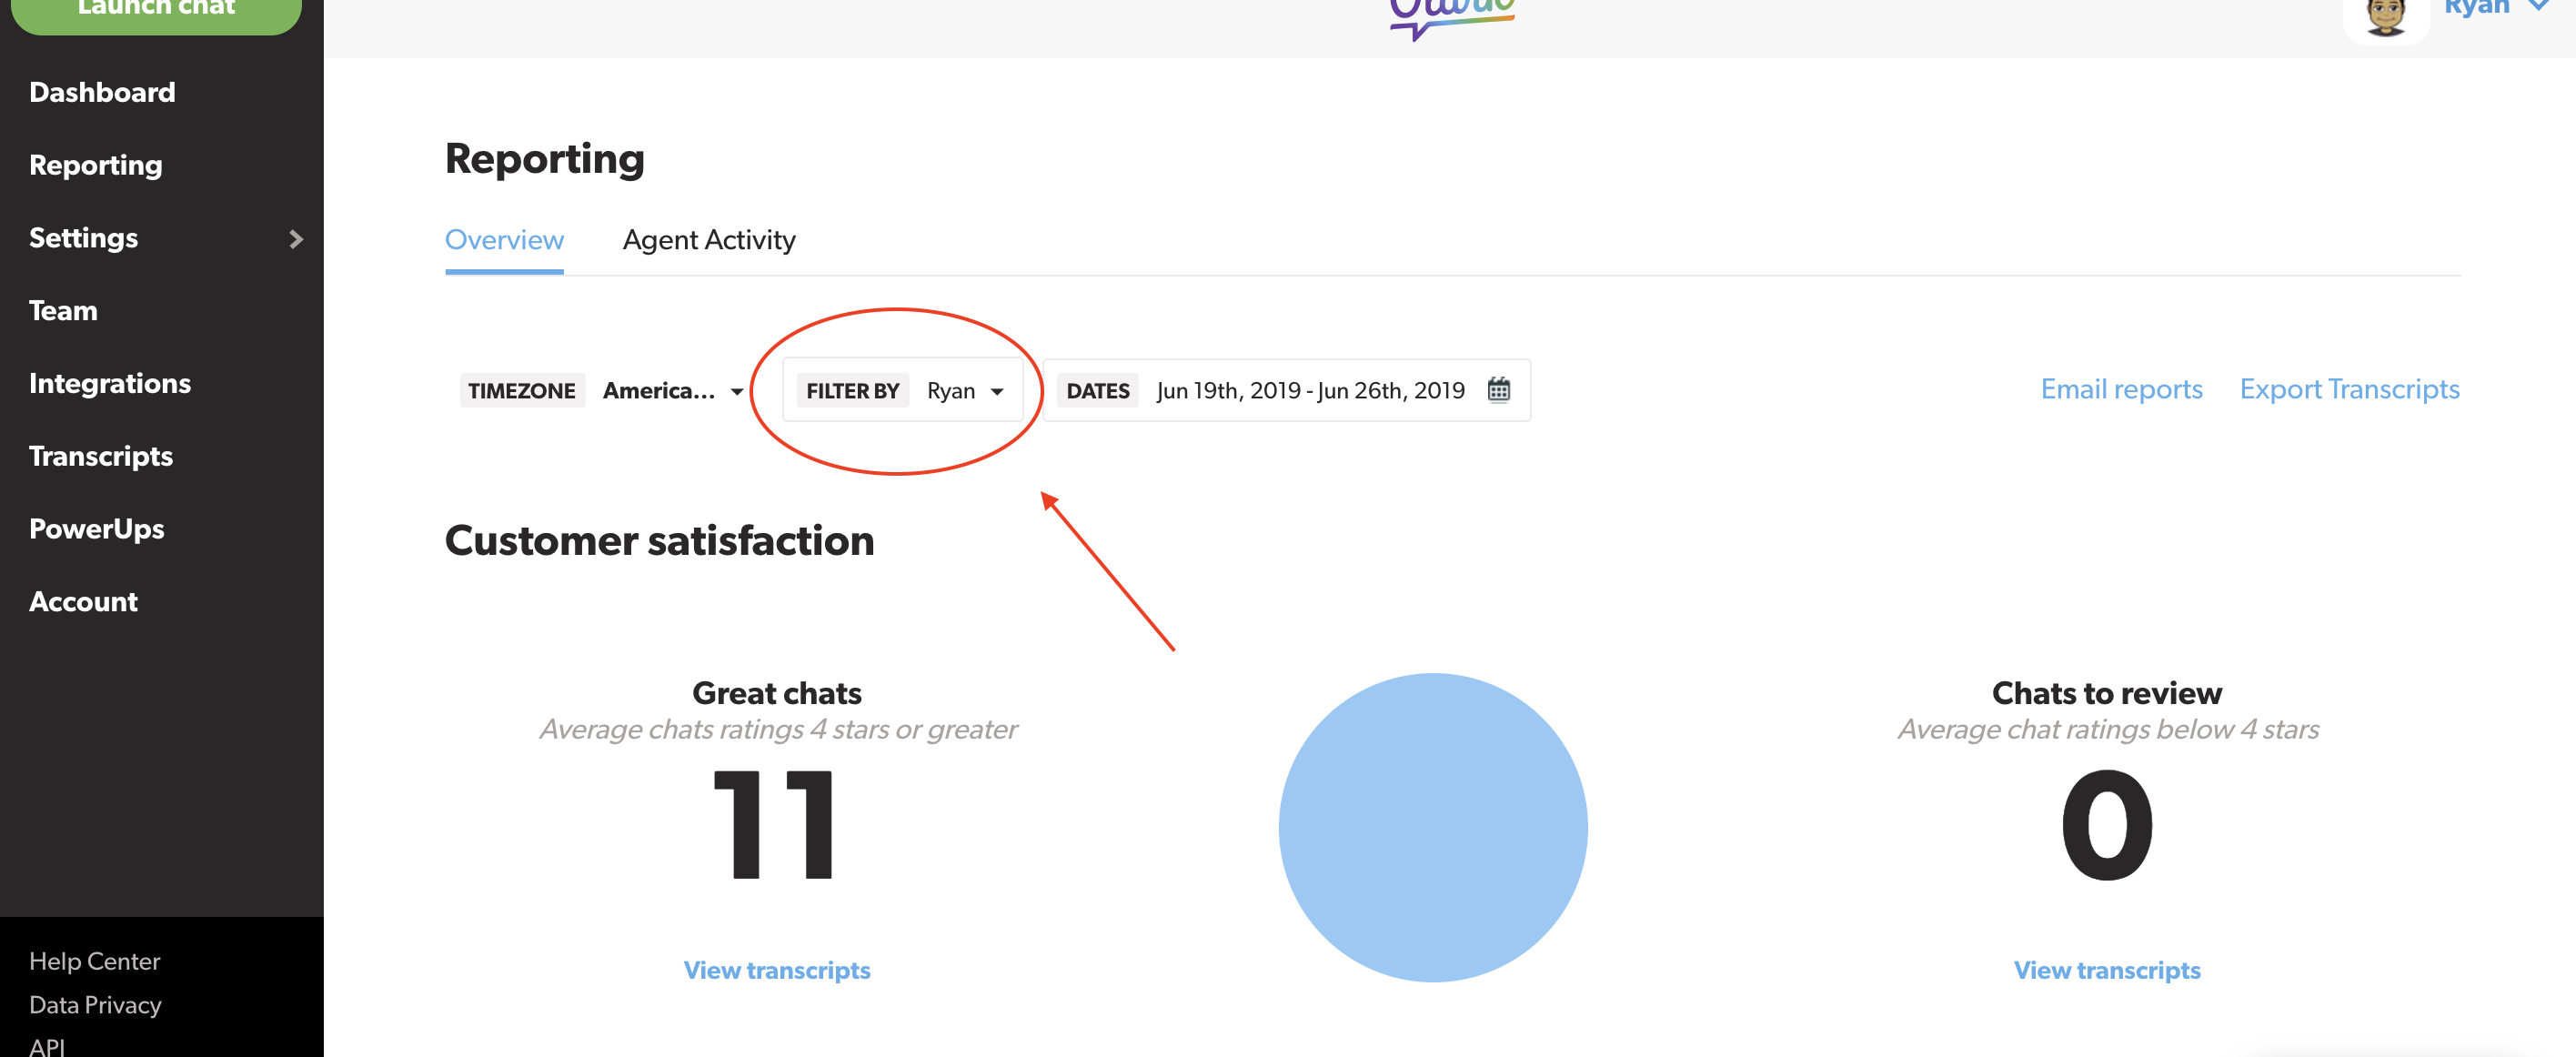Open the Dashboard section
This screenshot has width=2576, height=1057.
click(101, 91)
